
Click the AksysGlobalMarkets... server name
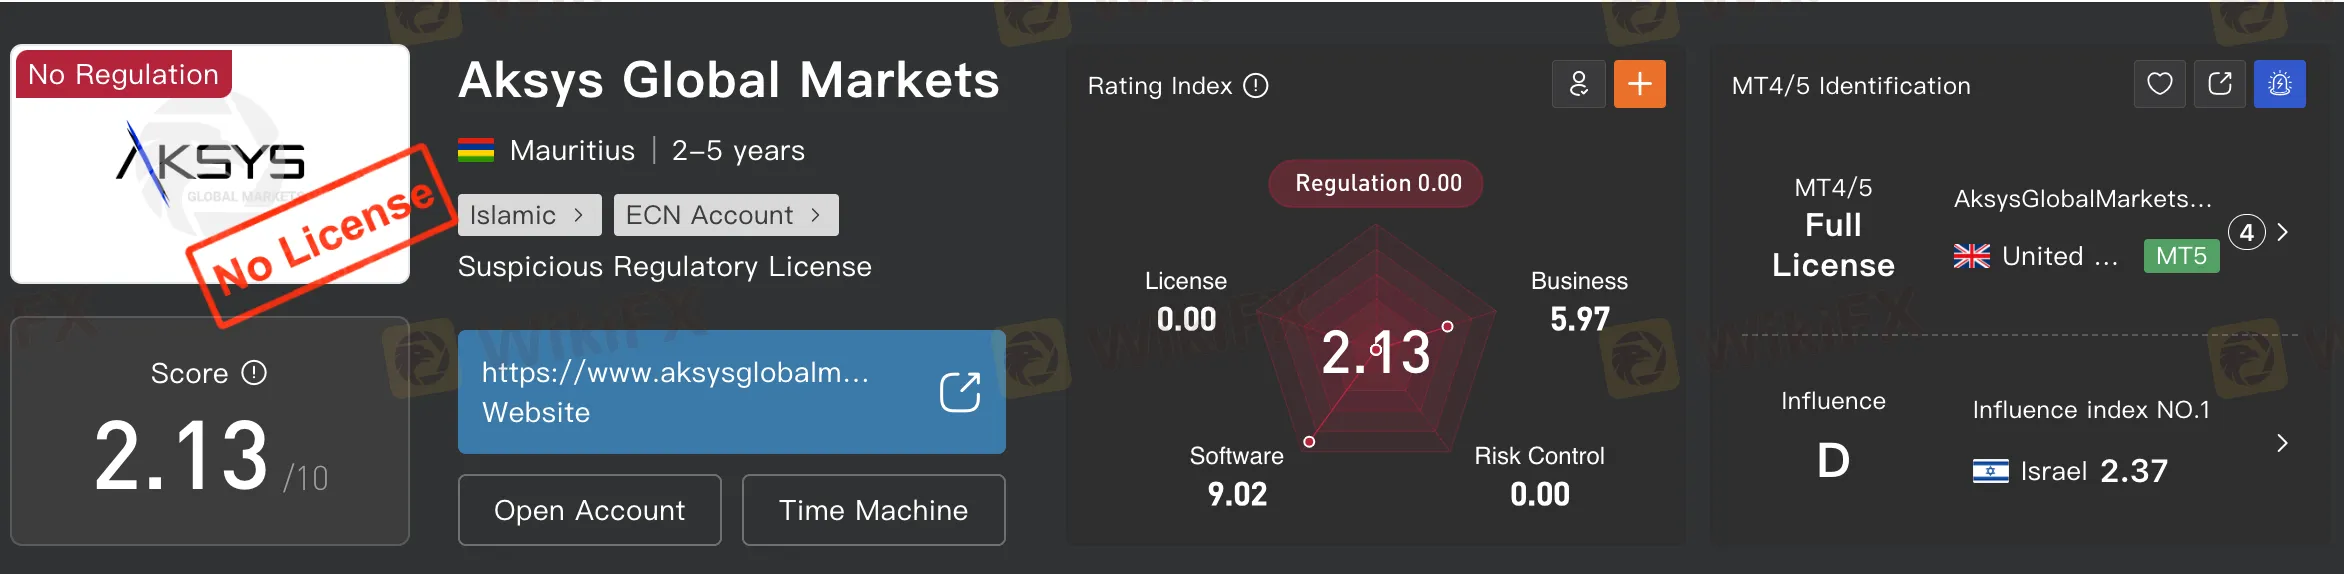2083,199
